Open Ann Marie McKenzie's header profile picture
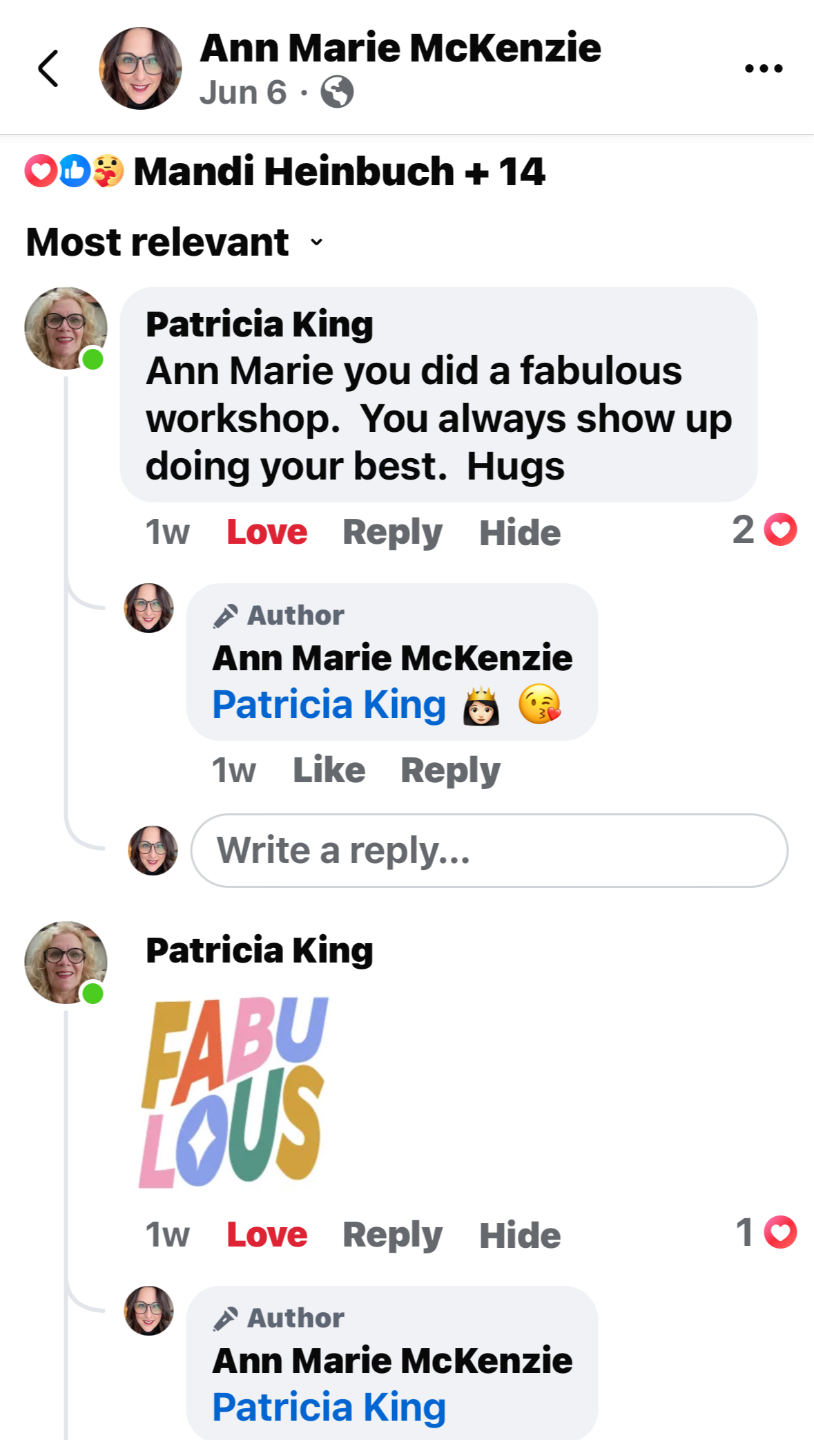Viewport: 814px width, 1440px height. pos(140,68)
